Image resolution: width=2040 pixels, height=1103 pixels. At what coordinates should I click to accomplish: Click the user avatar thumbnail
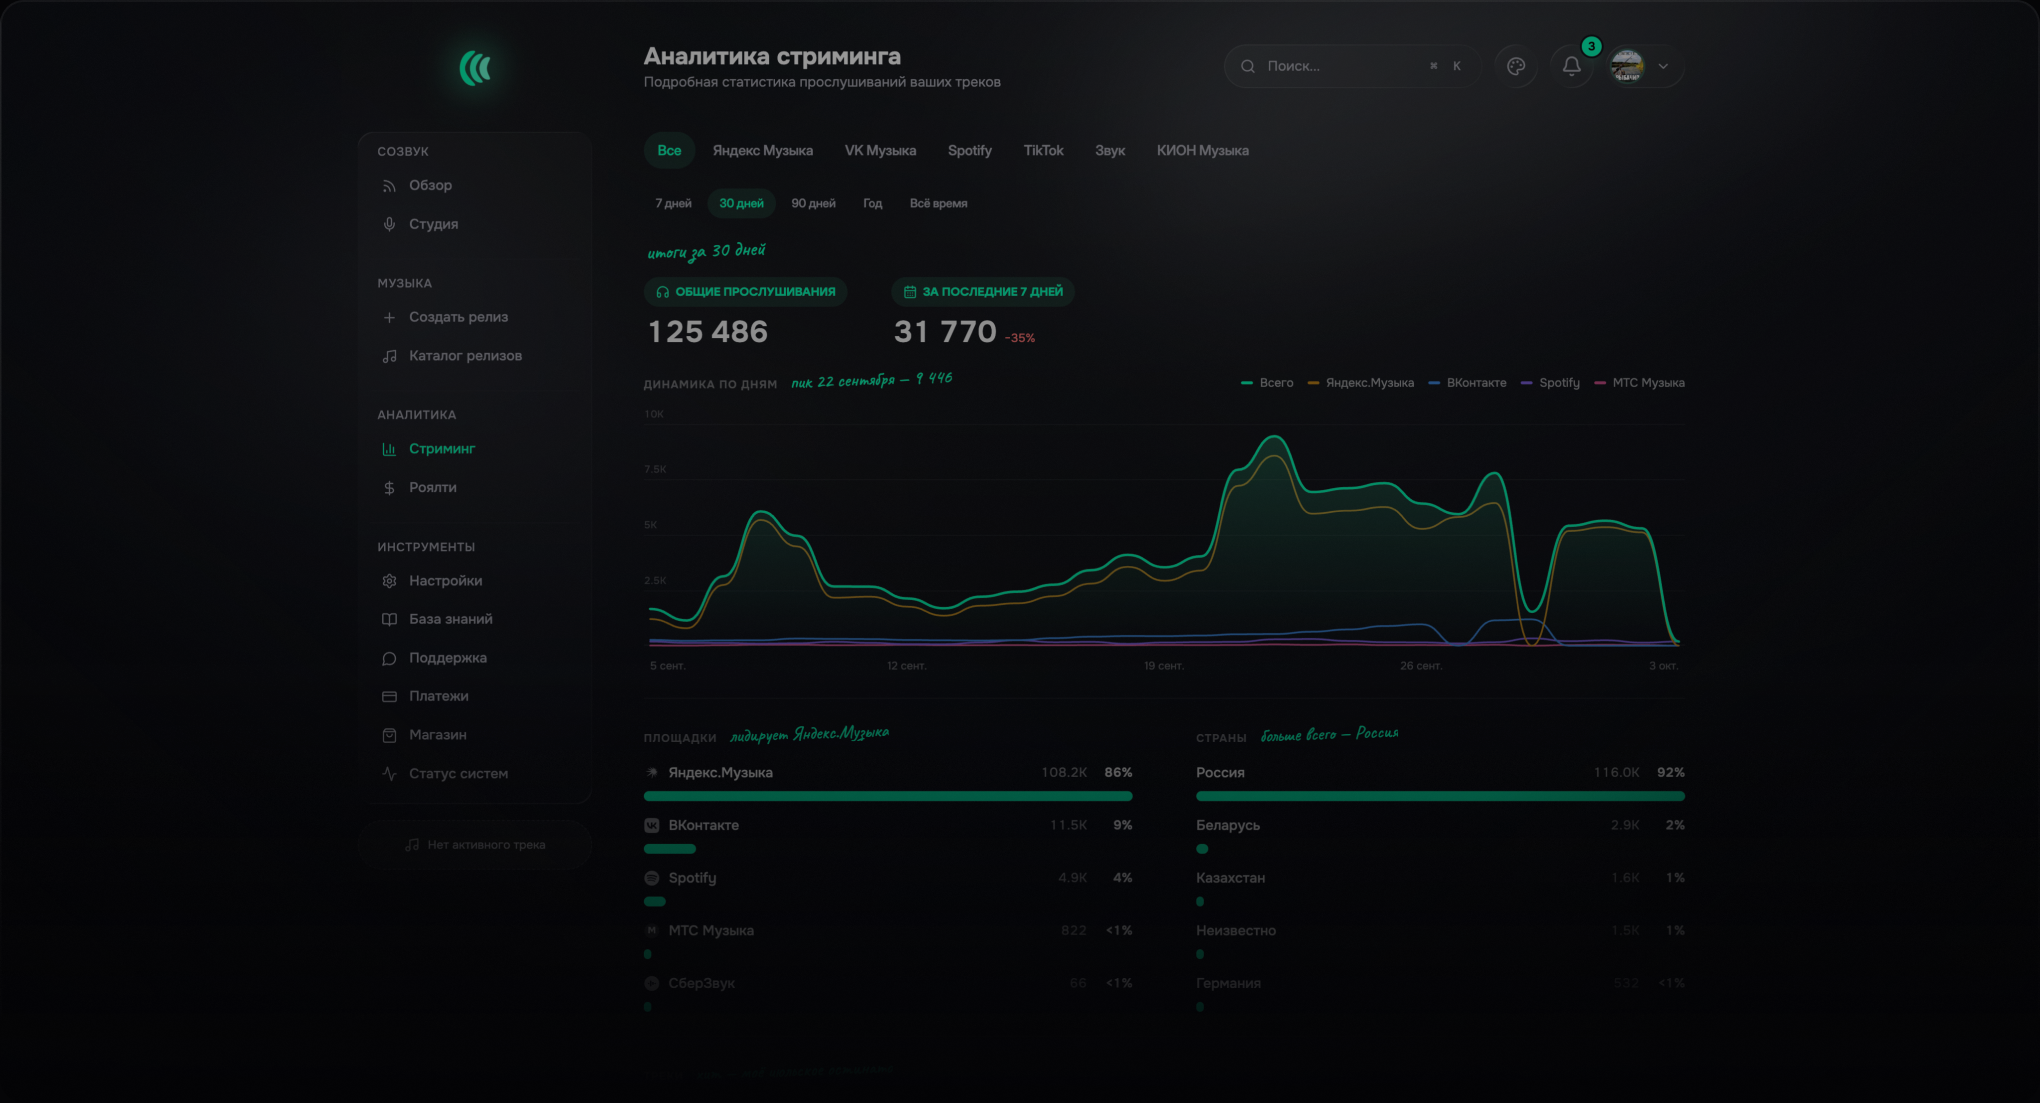(1627, 66)
